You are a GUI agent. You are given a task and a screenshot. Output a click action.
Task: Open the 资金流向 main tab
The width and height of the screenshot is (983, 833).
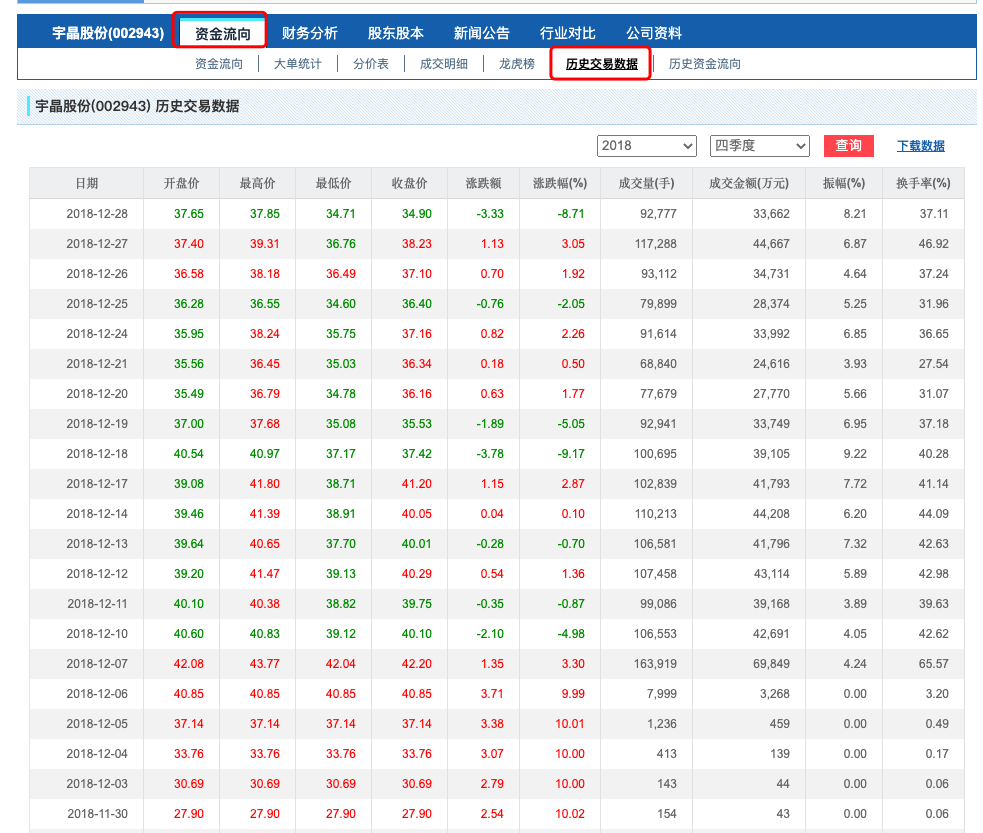click(x=222, y=33)
